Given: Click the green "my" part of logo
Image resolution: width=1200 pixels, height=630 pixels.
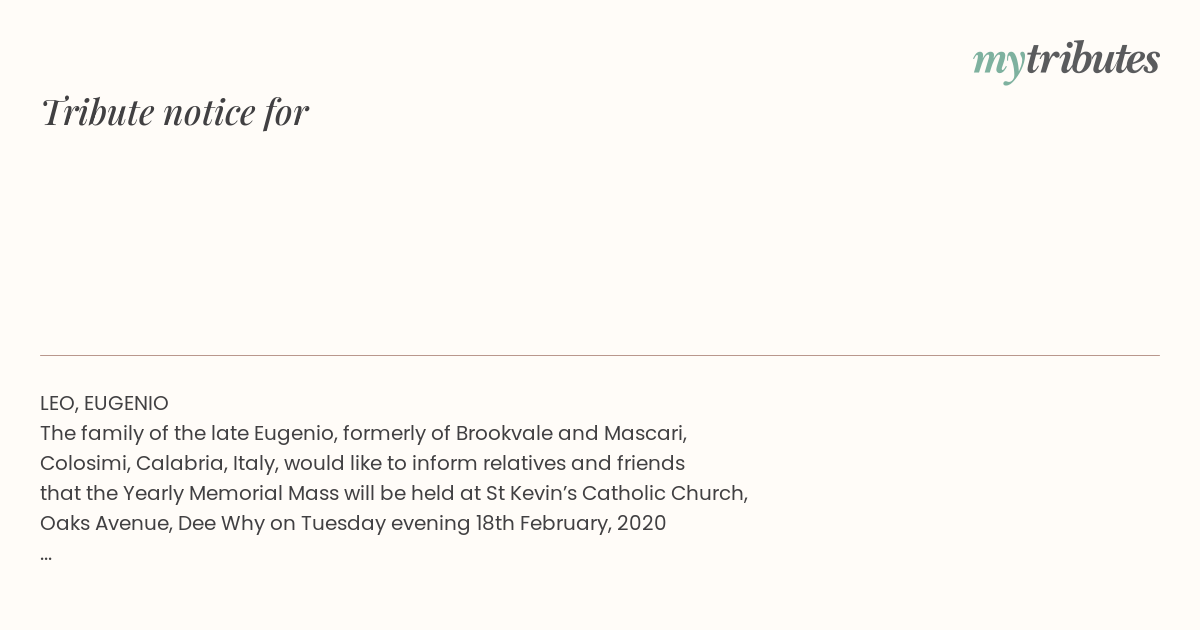Looking at the screenshot, I should (998, 63).
